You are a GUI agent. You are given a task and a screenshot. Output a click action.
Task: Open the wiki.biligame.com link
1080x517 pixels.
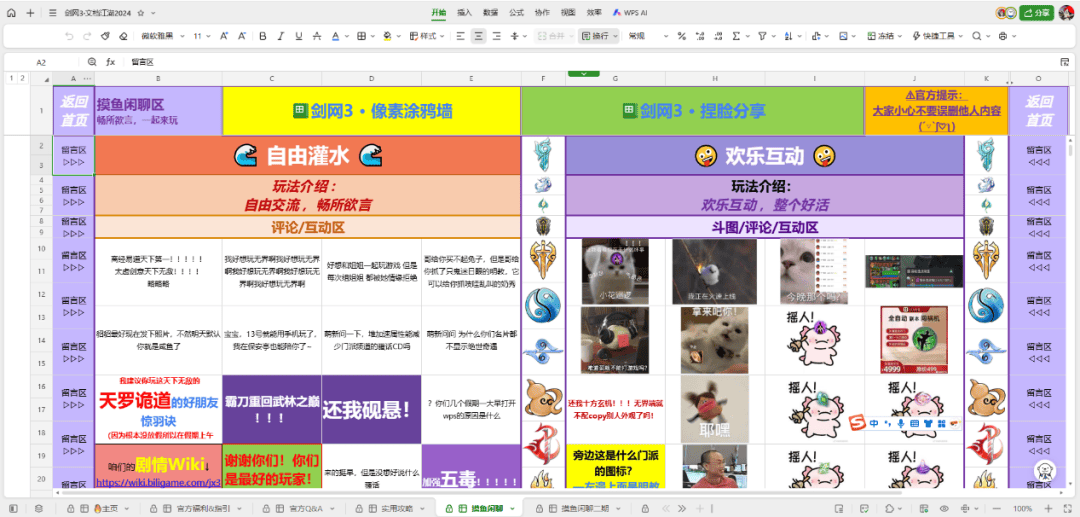tap(158, 483)
